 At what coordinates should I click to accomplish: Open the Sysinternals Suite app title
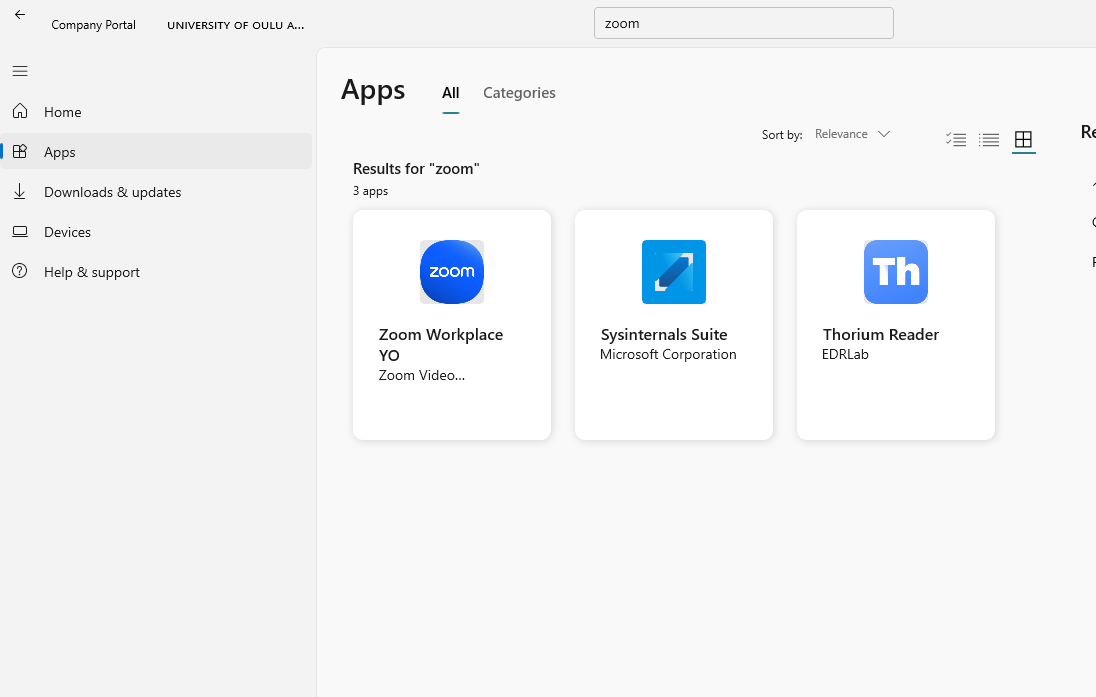(x=664, y=335)
